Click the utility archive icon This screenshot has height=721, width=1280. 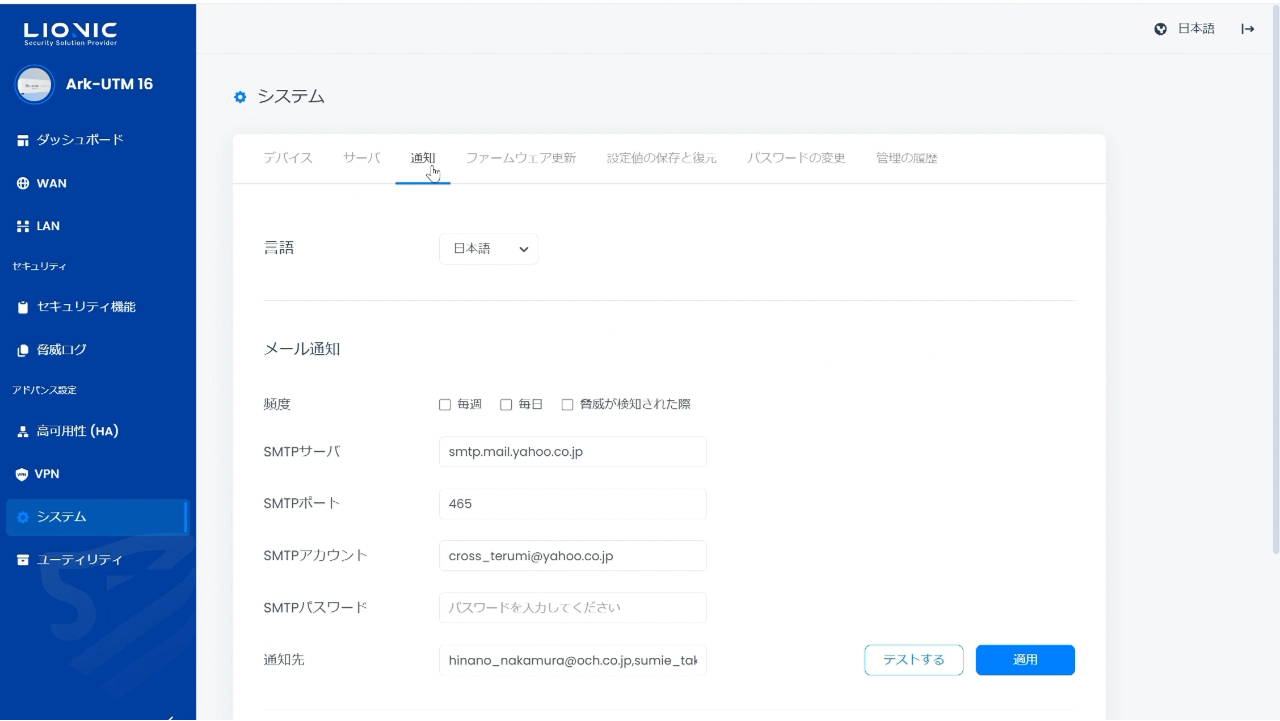tap(23, 560)
